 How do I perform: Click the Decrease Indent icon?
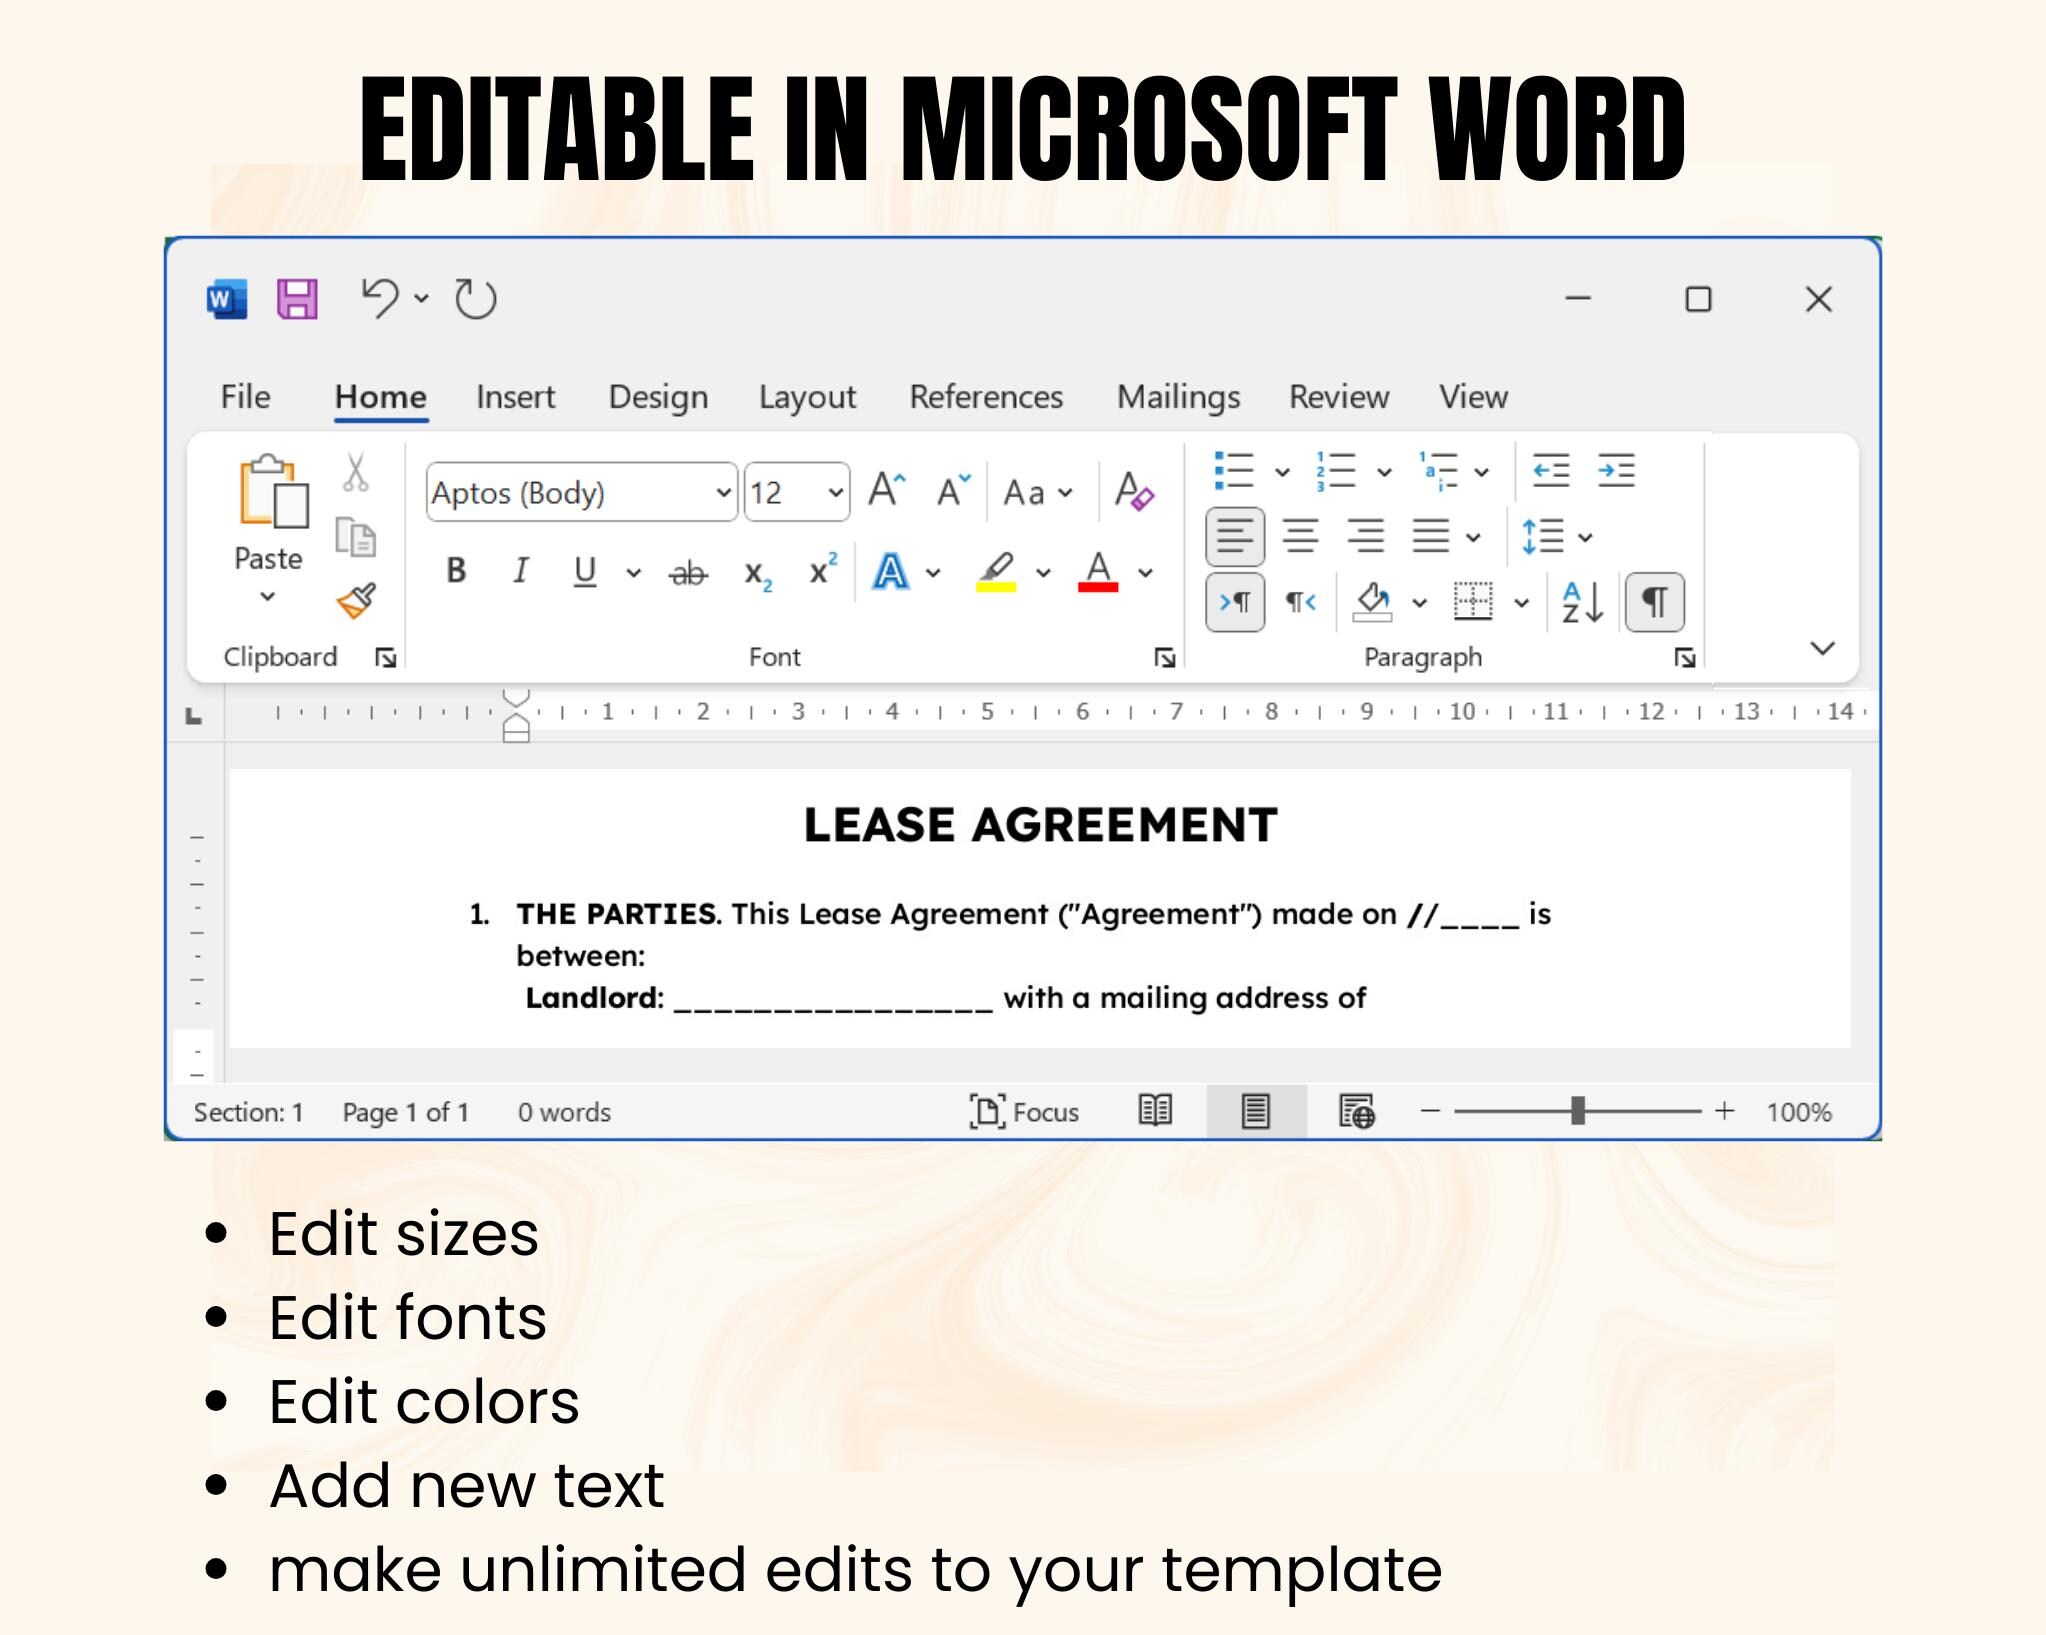click(x=1551, y=470)
